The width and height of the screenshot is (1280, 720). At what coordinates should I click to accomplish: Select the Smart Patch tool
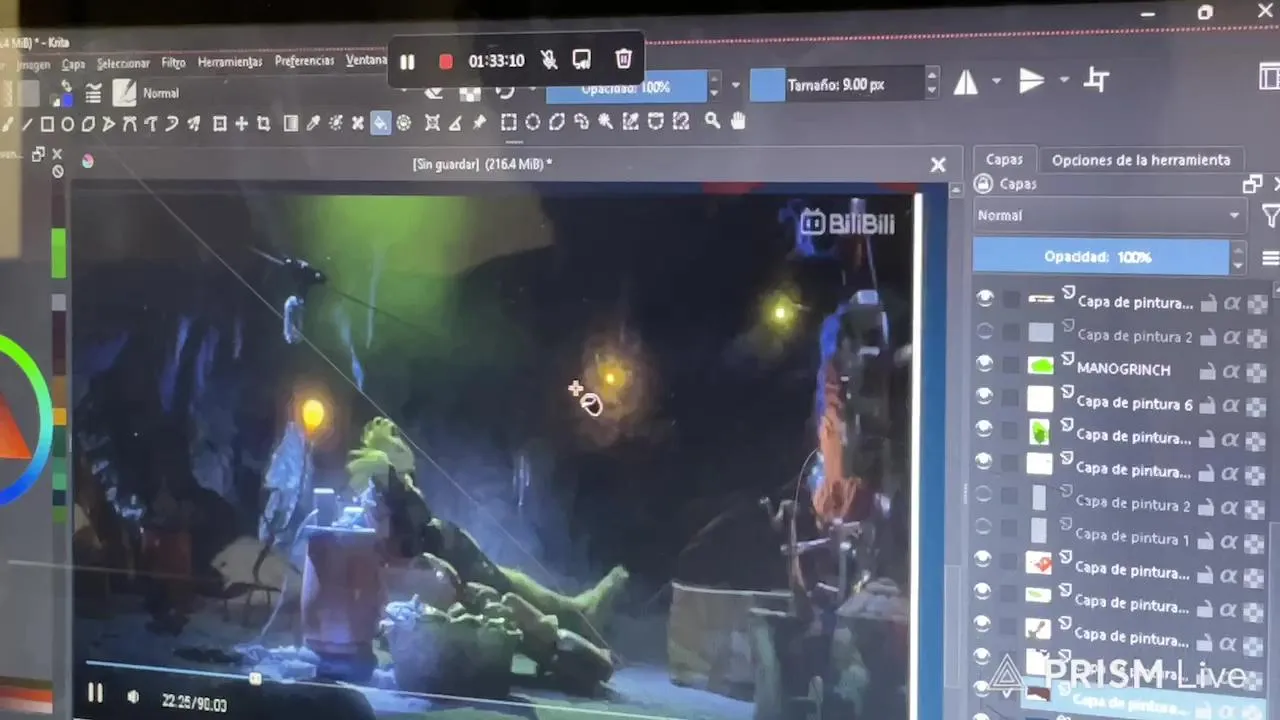point(357,123)
